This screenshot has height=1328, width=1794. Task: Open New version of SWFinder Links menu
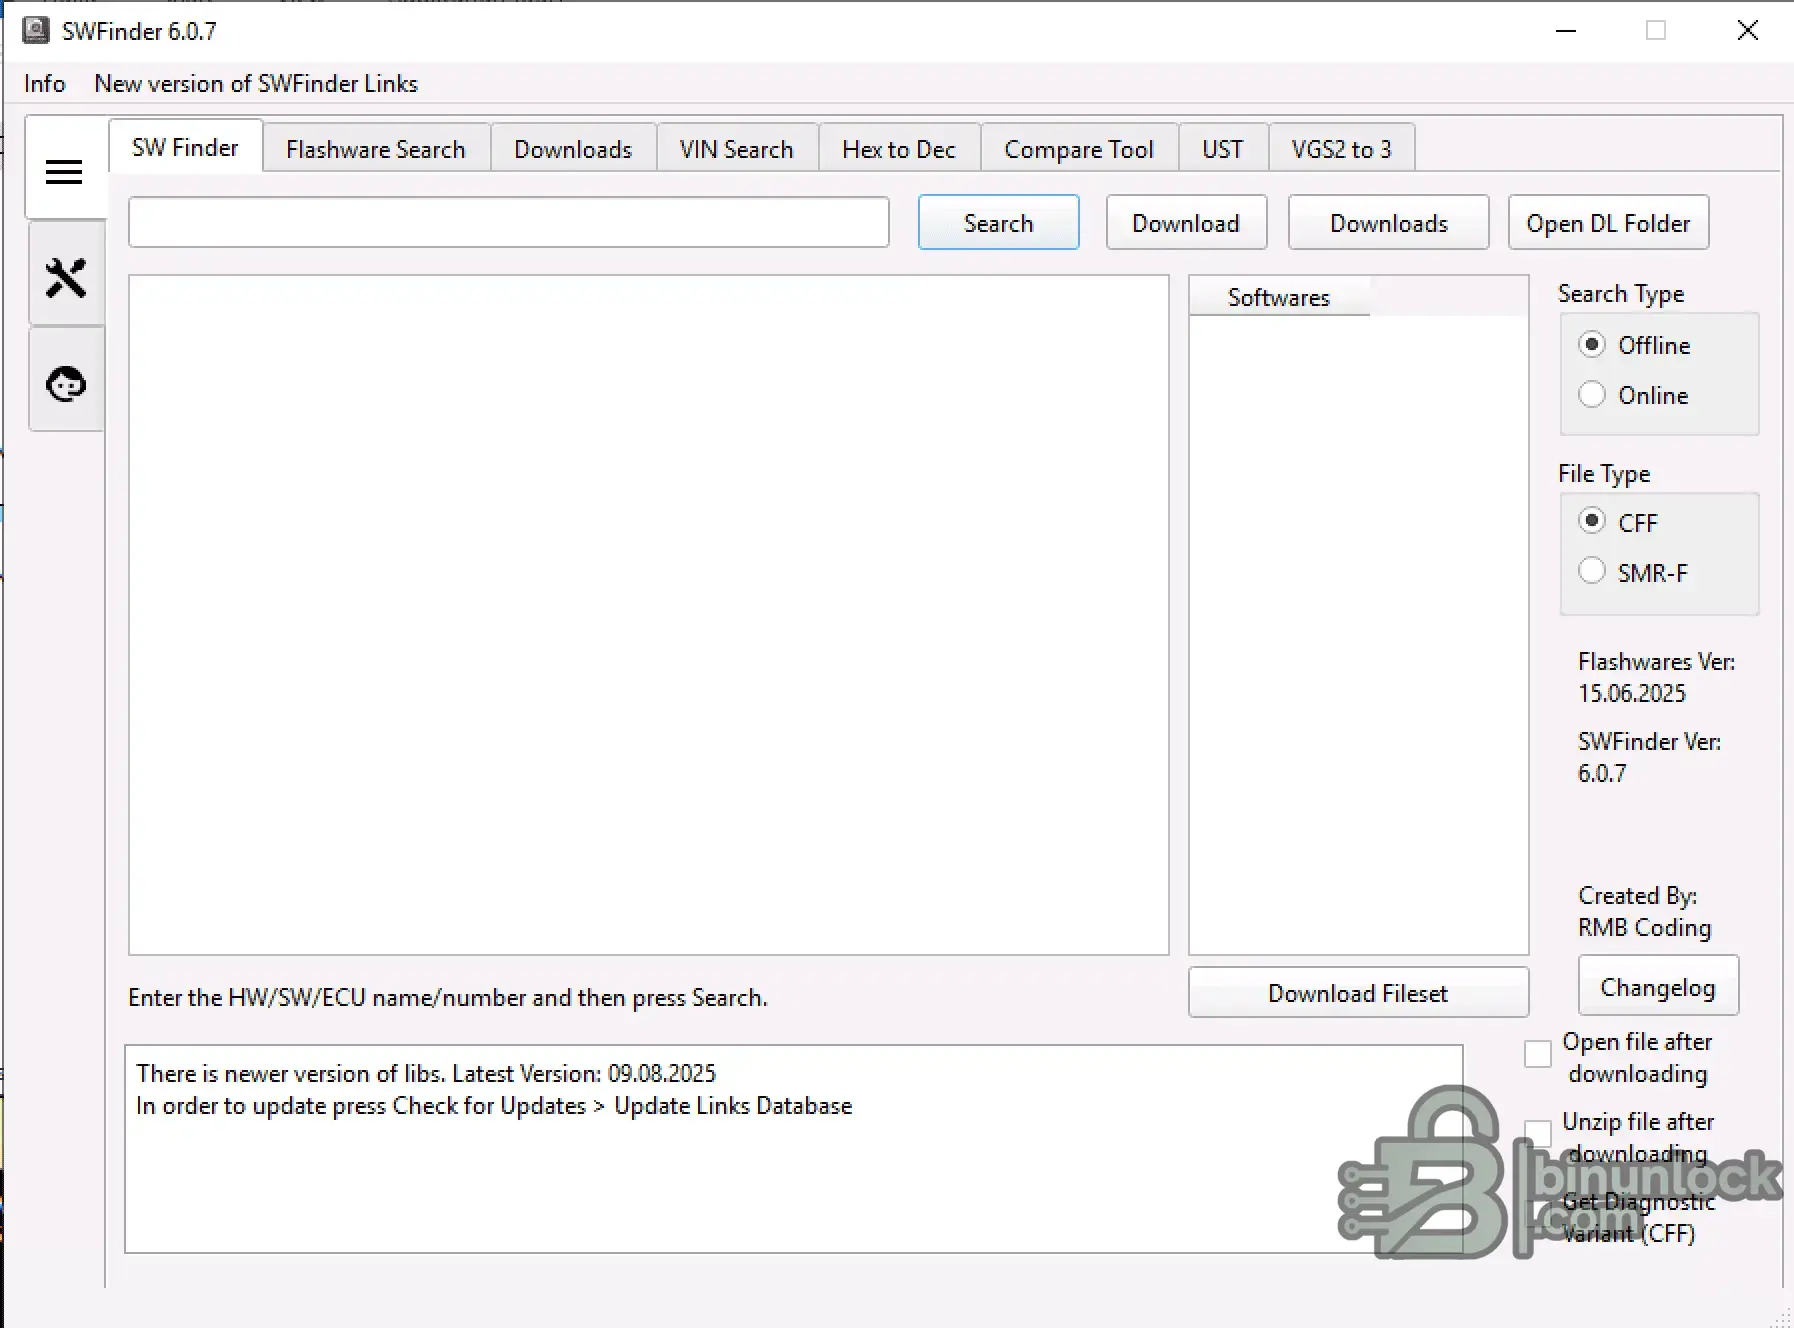click(256, 84)
